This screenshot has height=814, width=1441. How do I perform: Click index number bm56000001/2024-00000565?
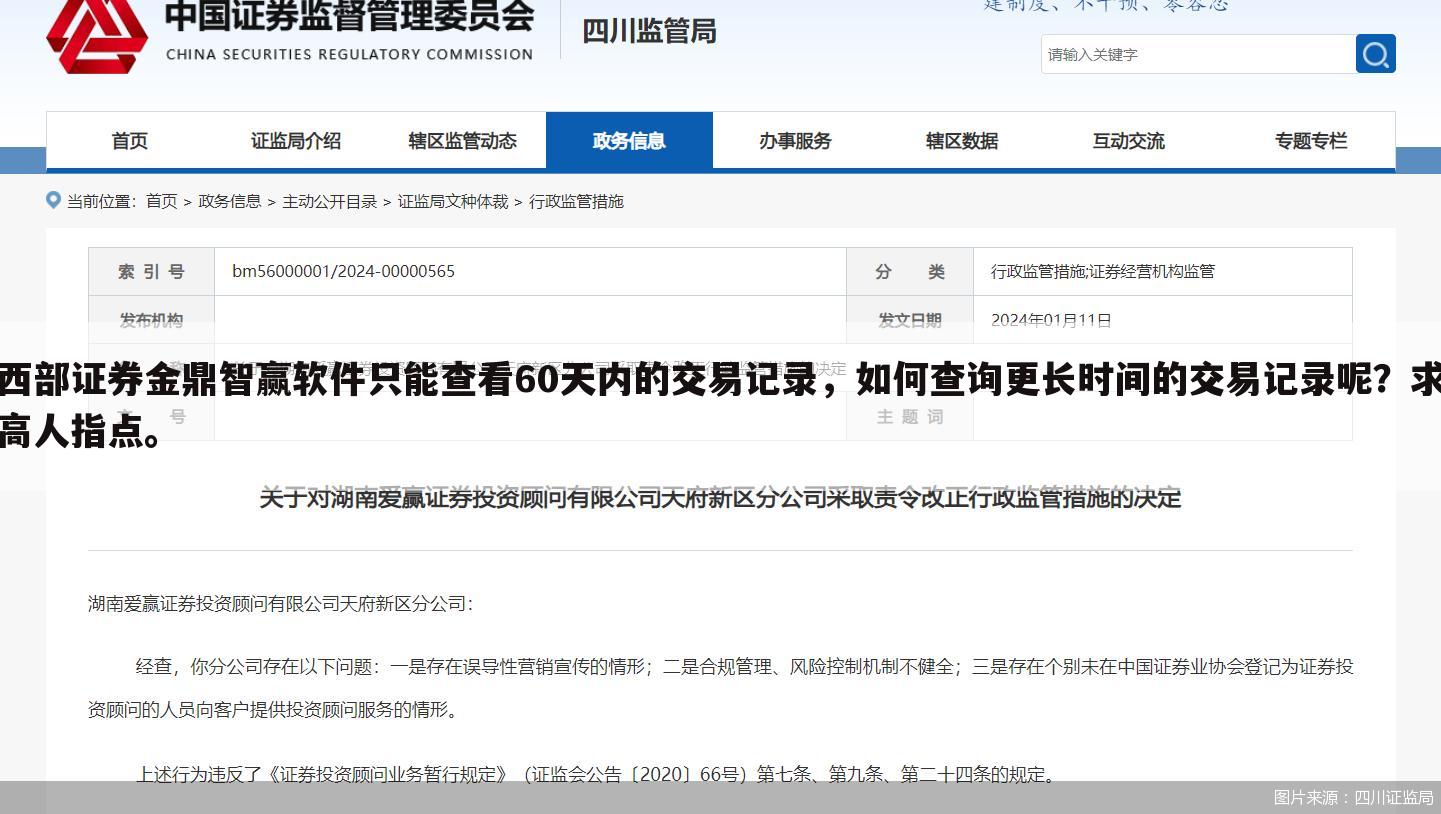pos(343,271)
